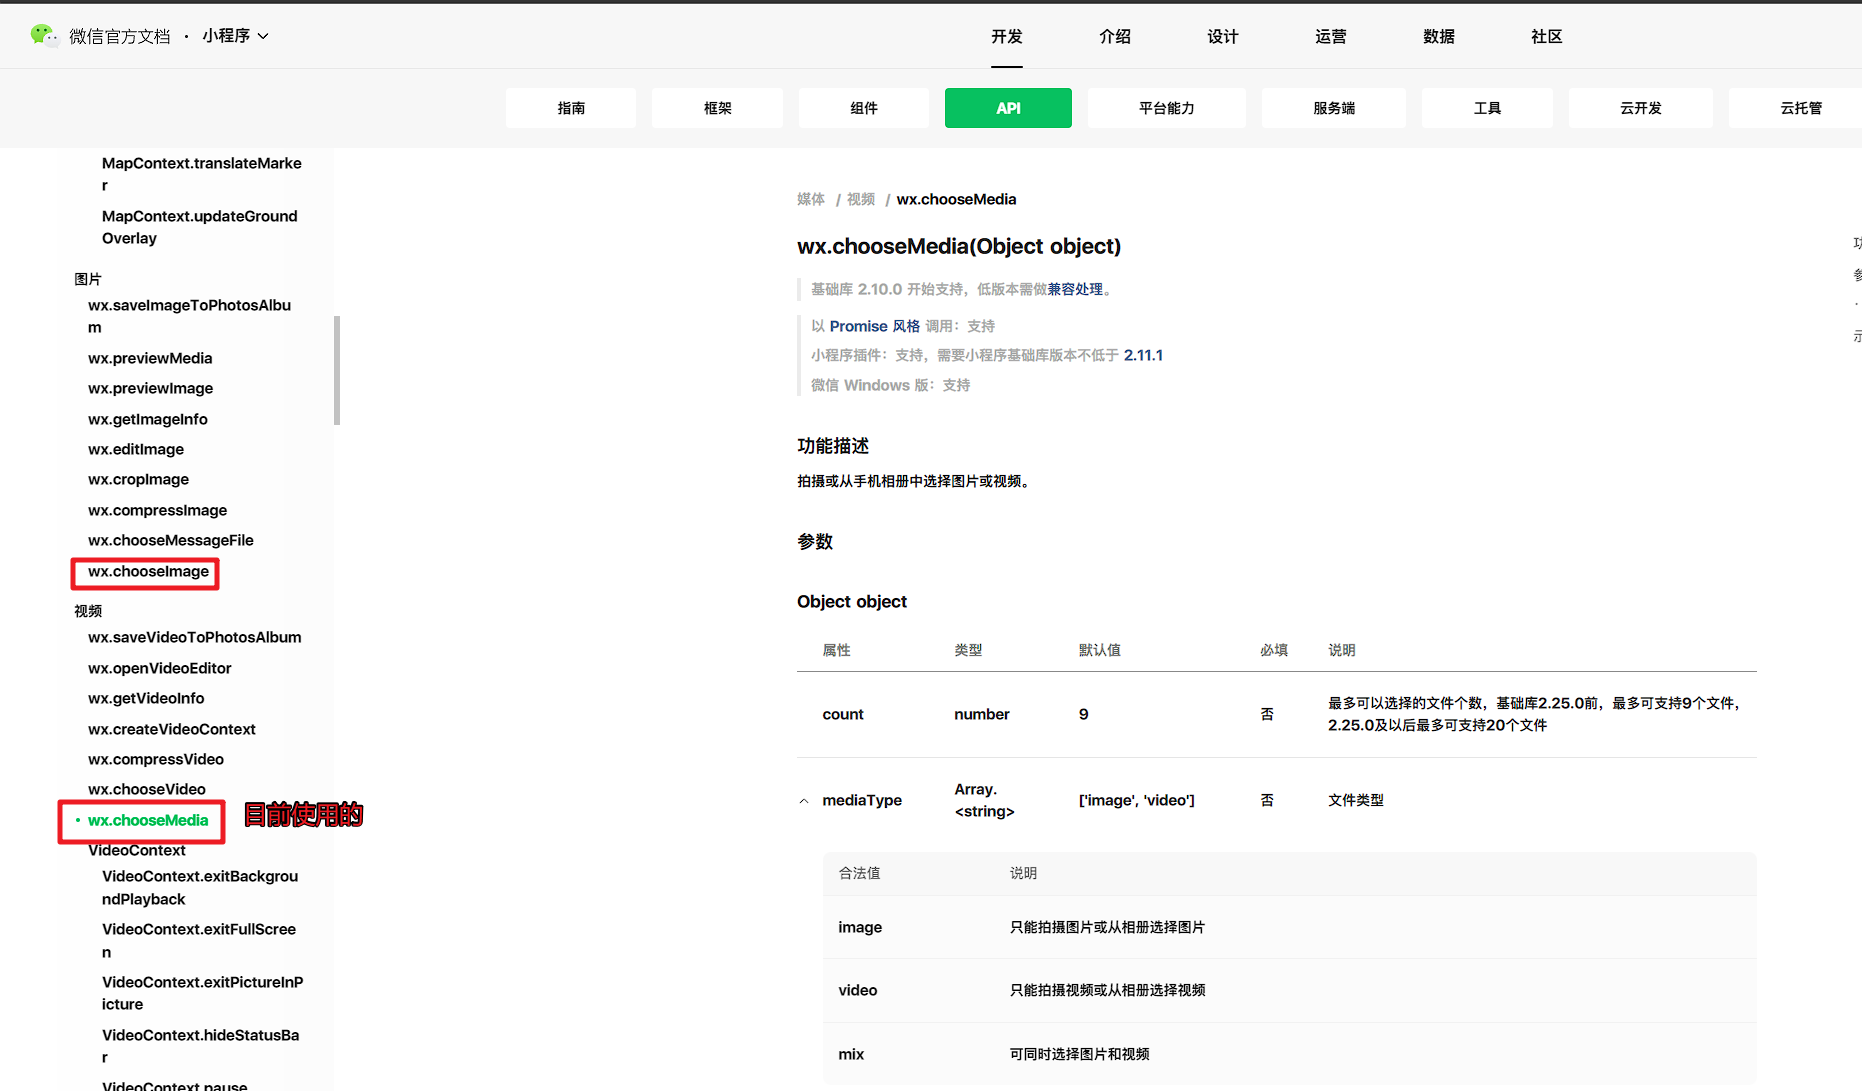Open VideoContext.exitBackgroundPlayback in sidebar
1862x1091 pixels.
click(x=200, y=887)
